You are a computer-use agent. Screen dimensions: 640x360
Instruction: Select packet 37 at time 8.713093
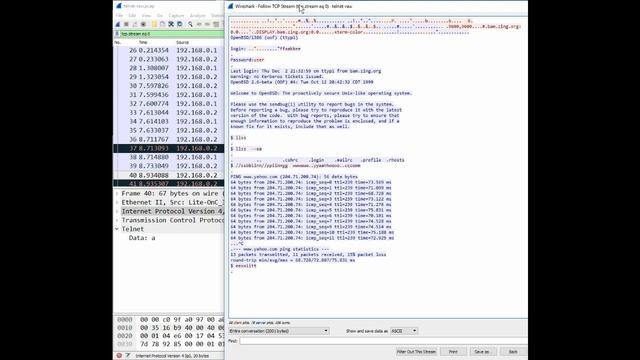coord(169,148)
